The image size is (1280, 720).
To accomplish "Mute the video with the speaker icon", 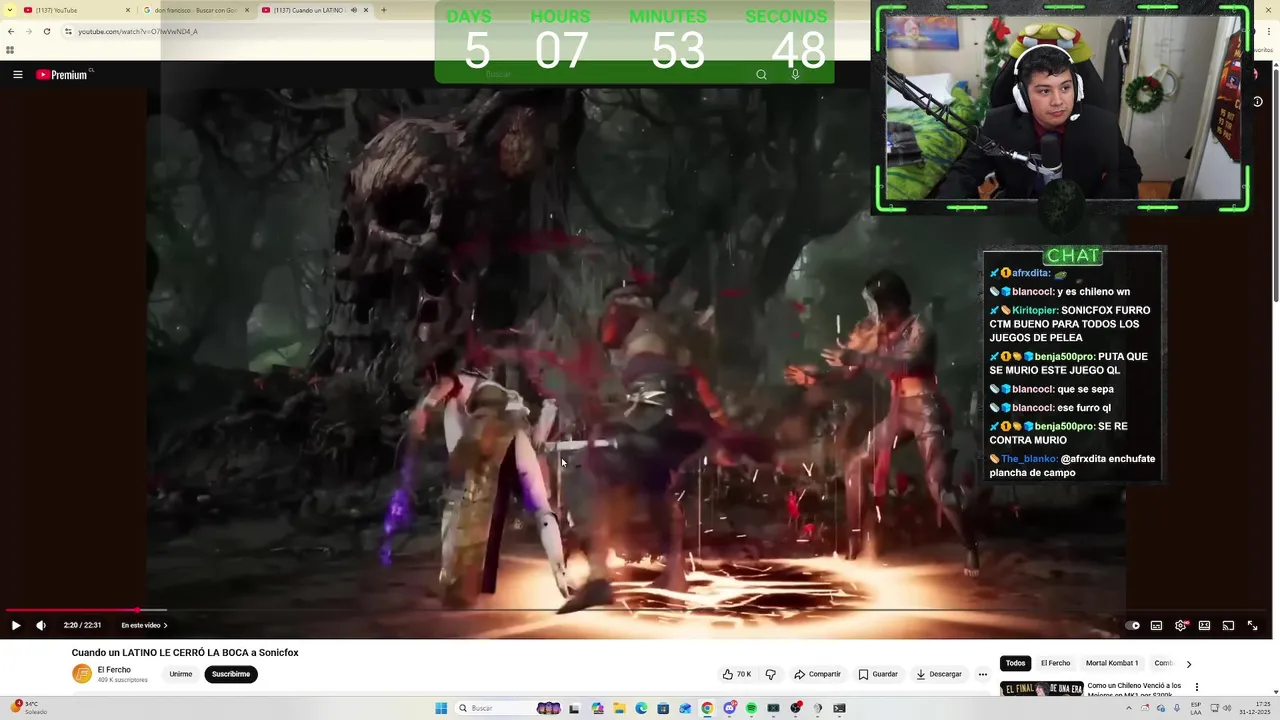I will pyautogui.click(x=41, y=625).
